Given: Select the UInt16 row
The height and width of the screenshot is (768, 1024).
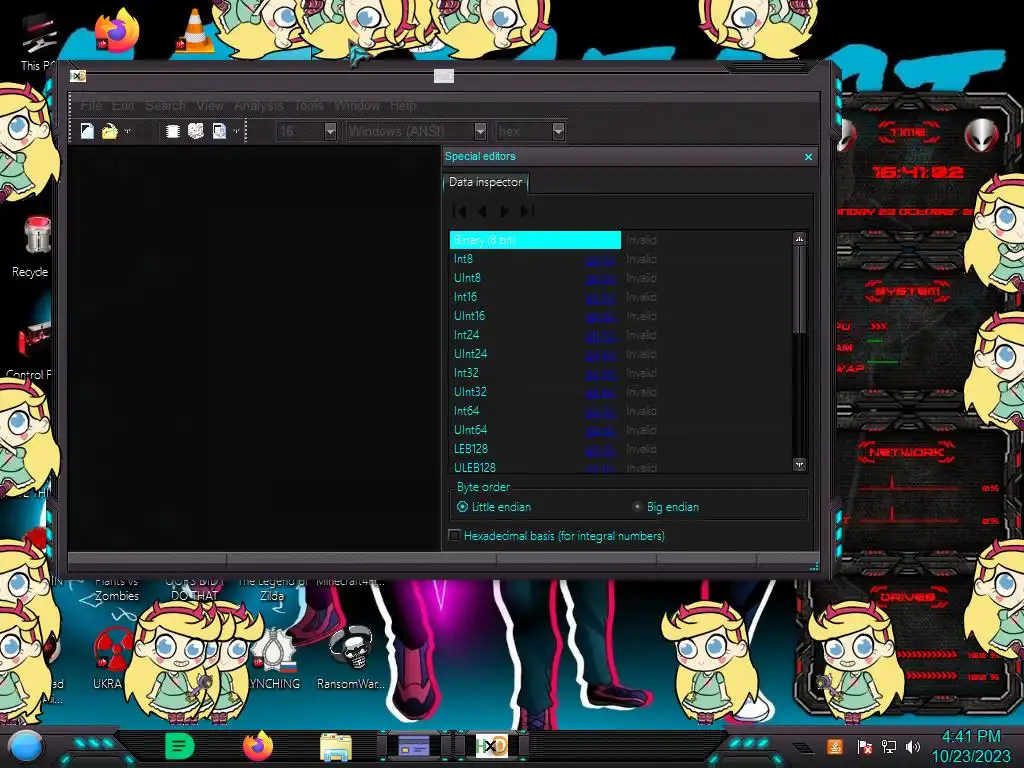Looking at the screenshot, I should (x=620, y=316).
